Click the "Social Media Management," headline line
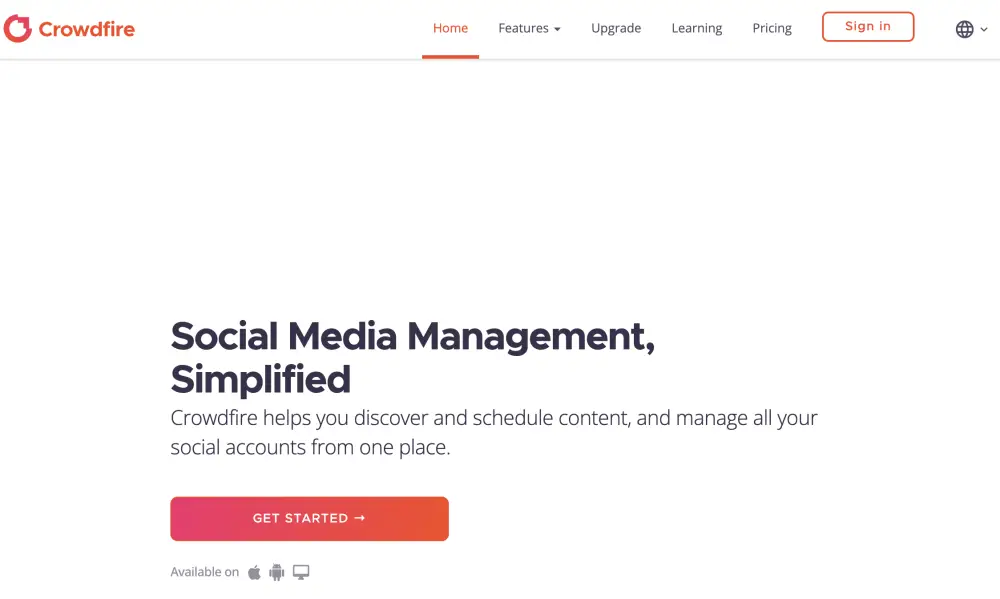 (x=413, y=336)
